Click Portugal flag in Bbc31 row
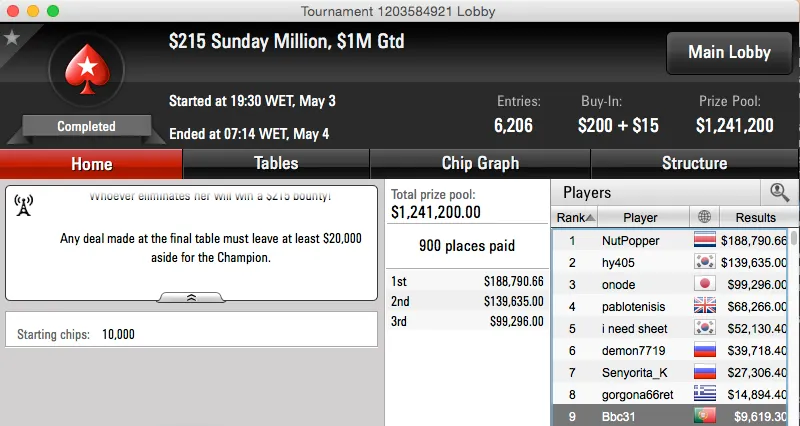800x426 pixels. 705,416
